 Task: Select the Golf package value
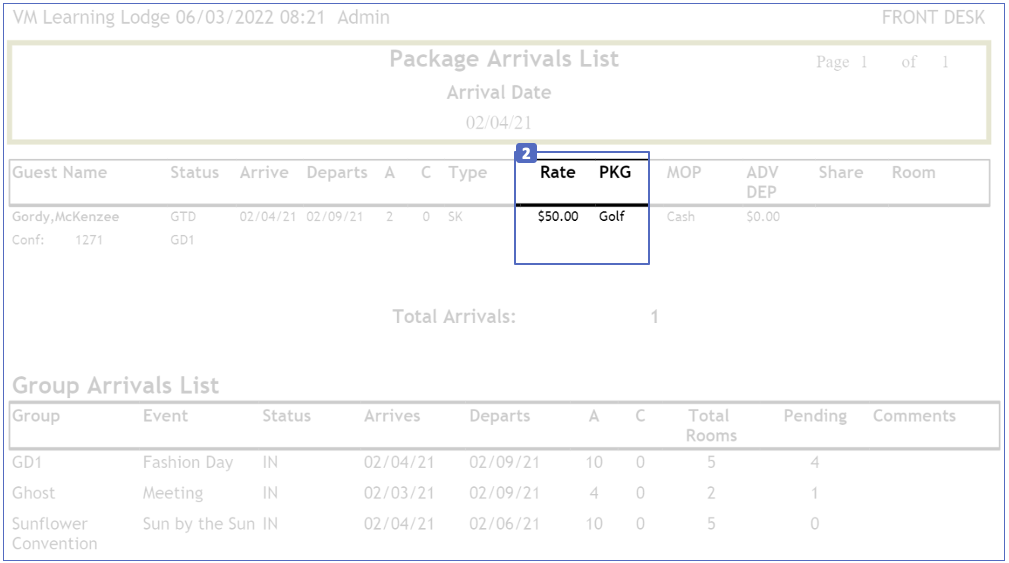coord(612,216)
